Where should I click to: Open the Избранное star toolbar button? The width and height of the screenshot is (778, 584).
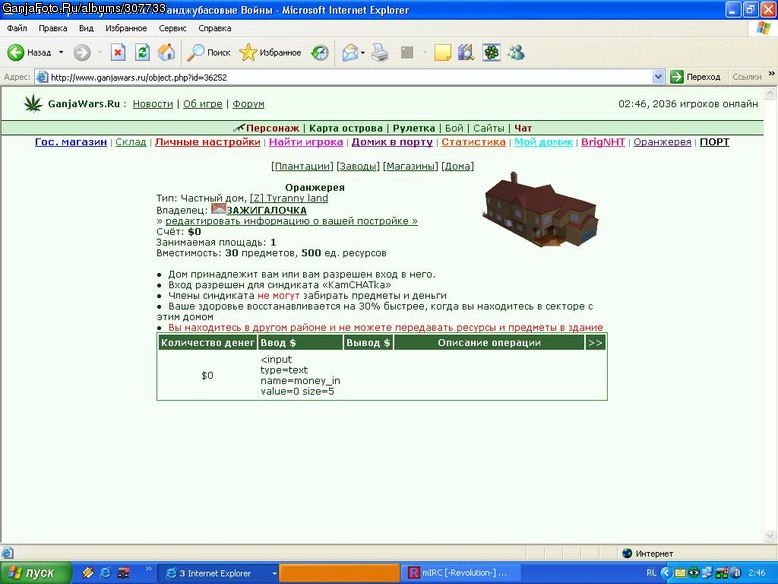pos(270,53)
